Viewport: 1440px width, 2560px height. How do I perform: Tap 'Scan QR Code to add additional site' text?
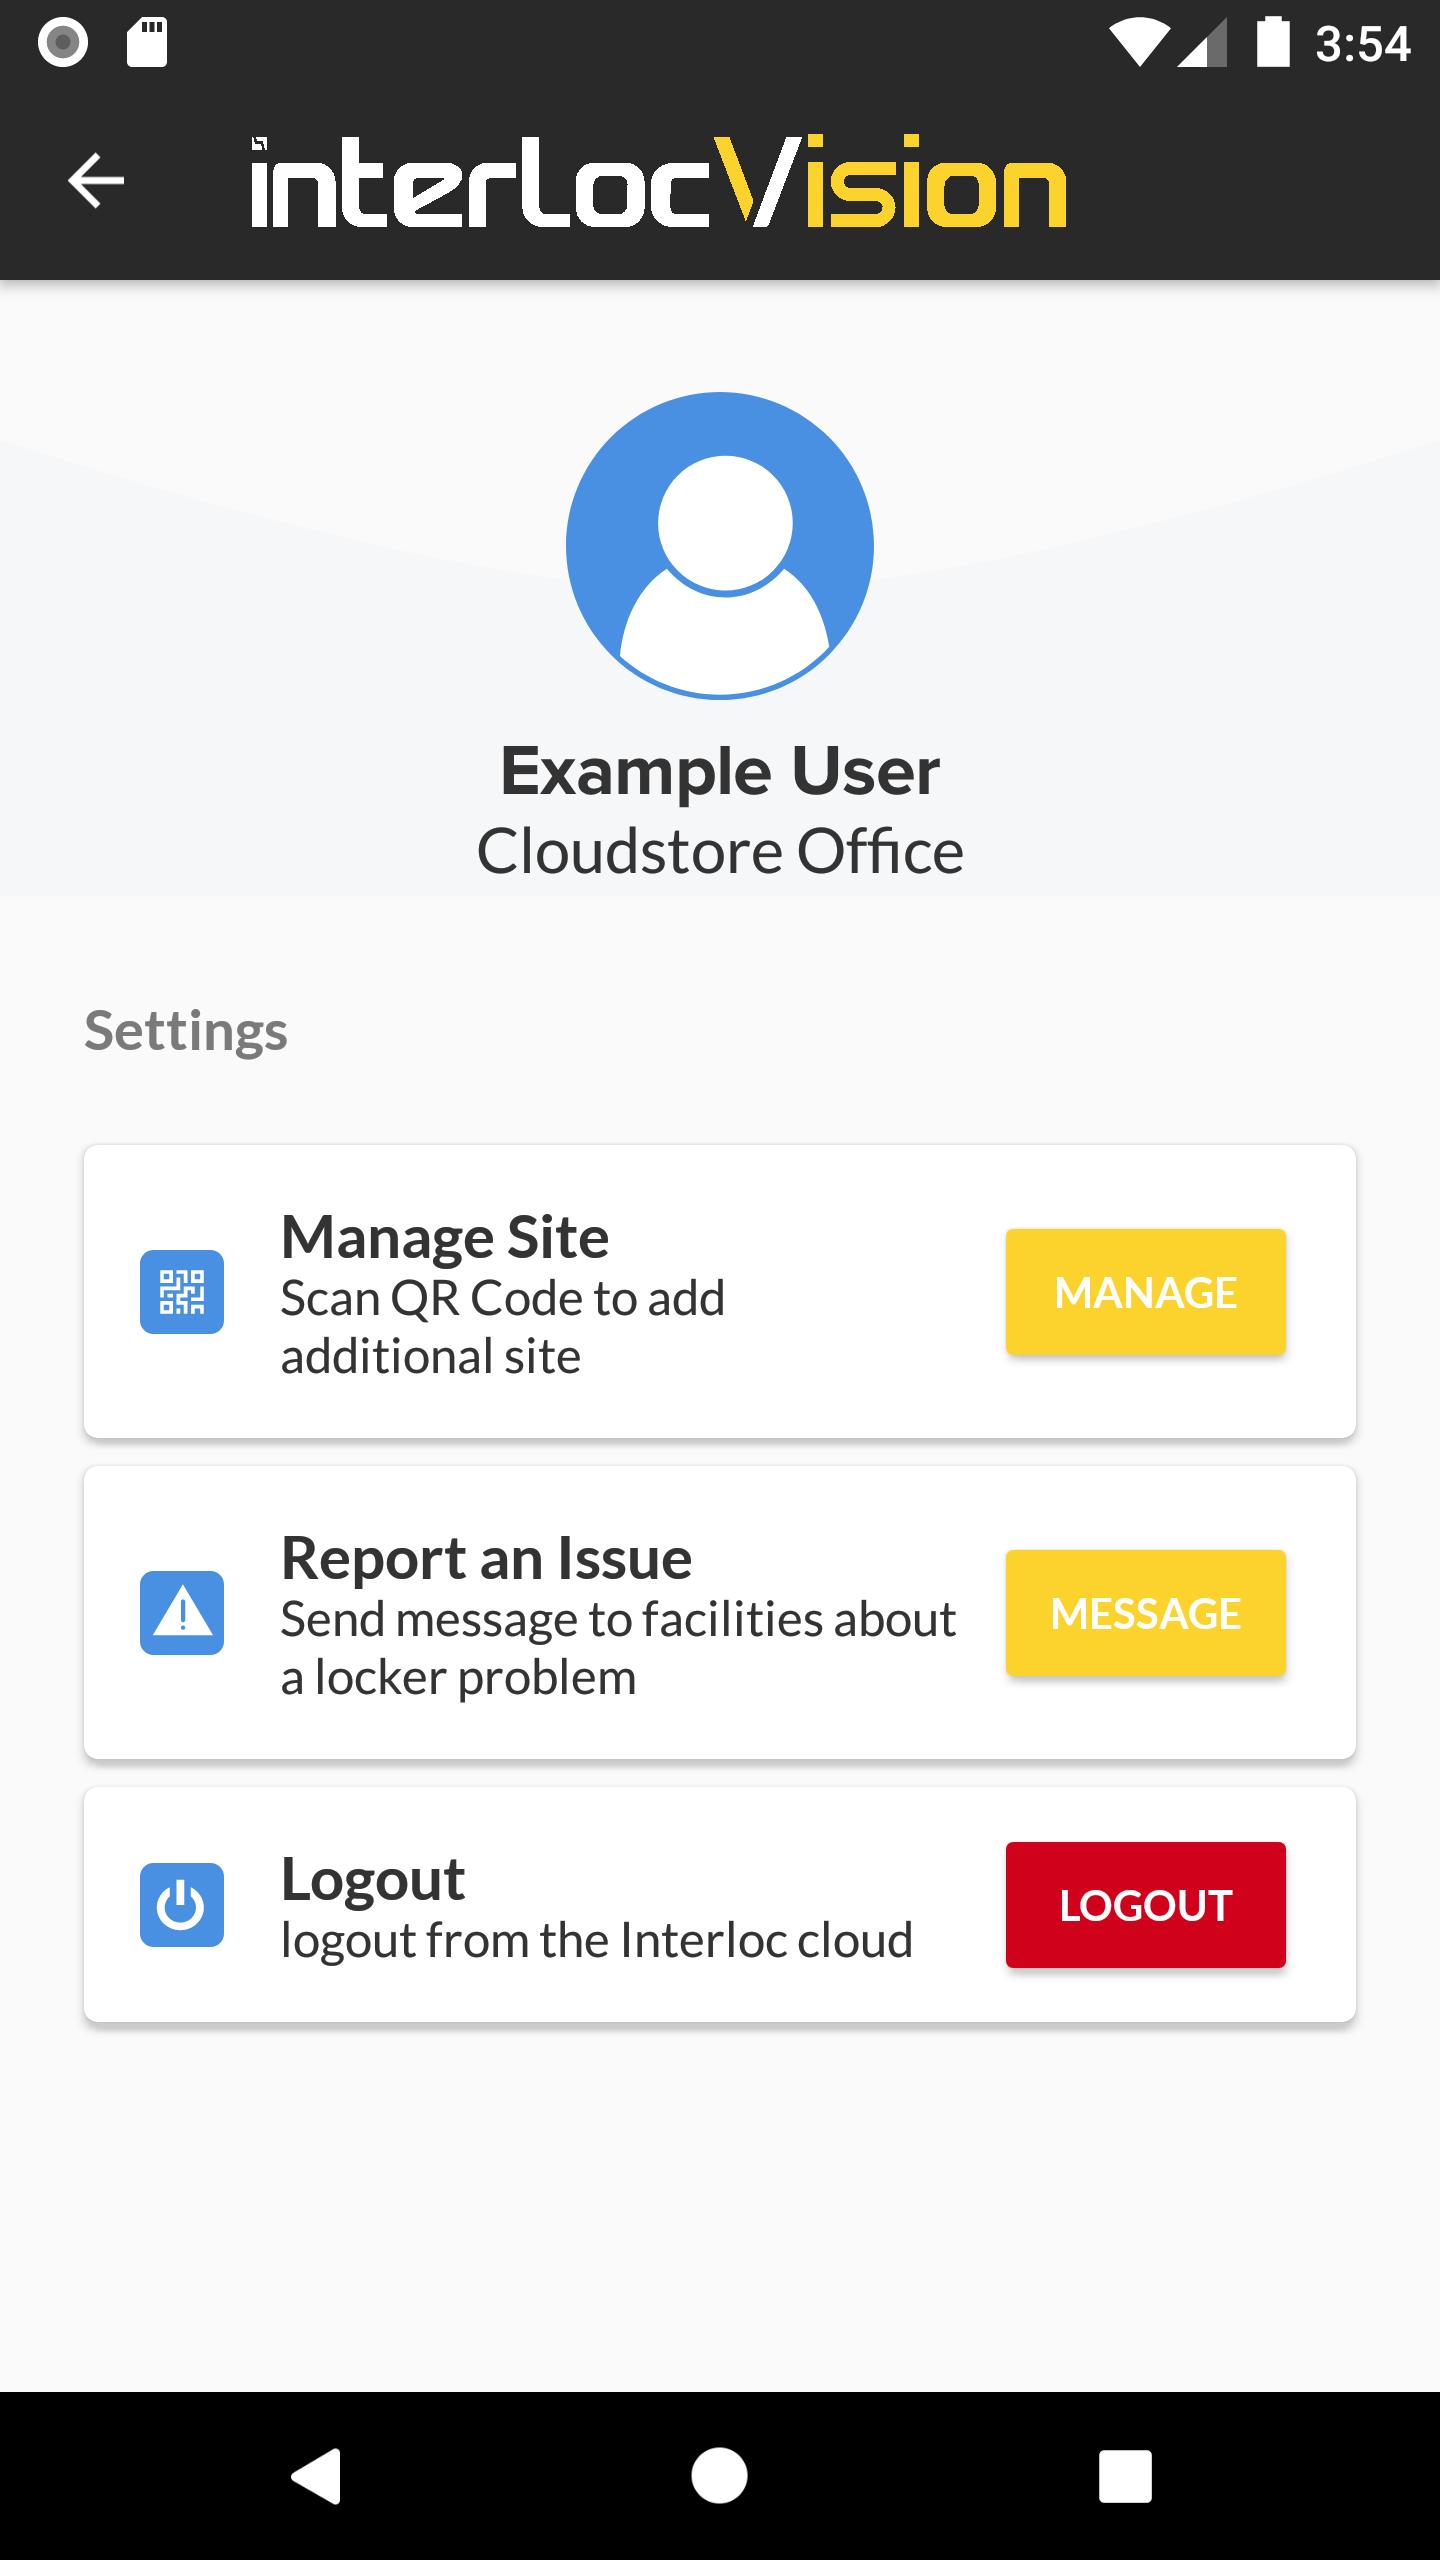pyautogui.click(x=503, y=1327)
